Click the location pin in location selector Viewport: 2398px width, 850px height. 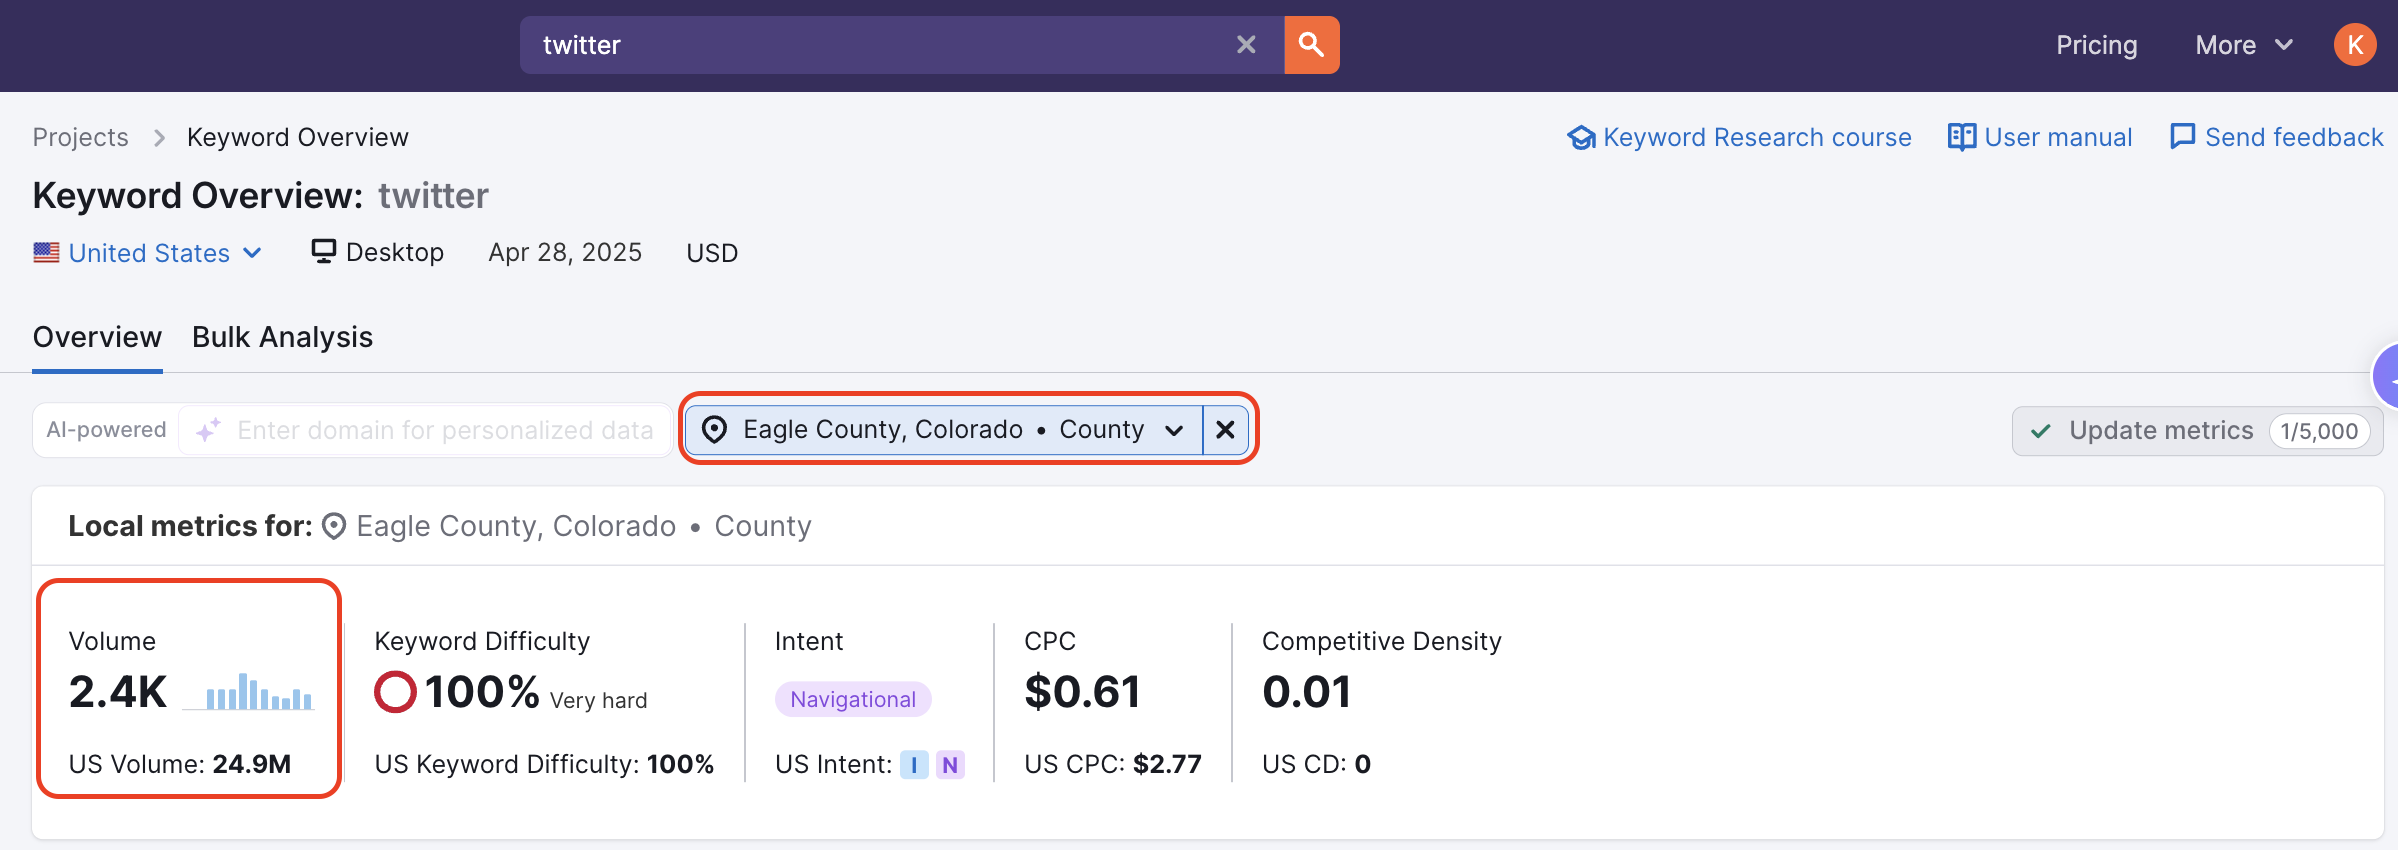pos(714,430)
